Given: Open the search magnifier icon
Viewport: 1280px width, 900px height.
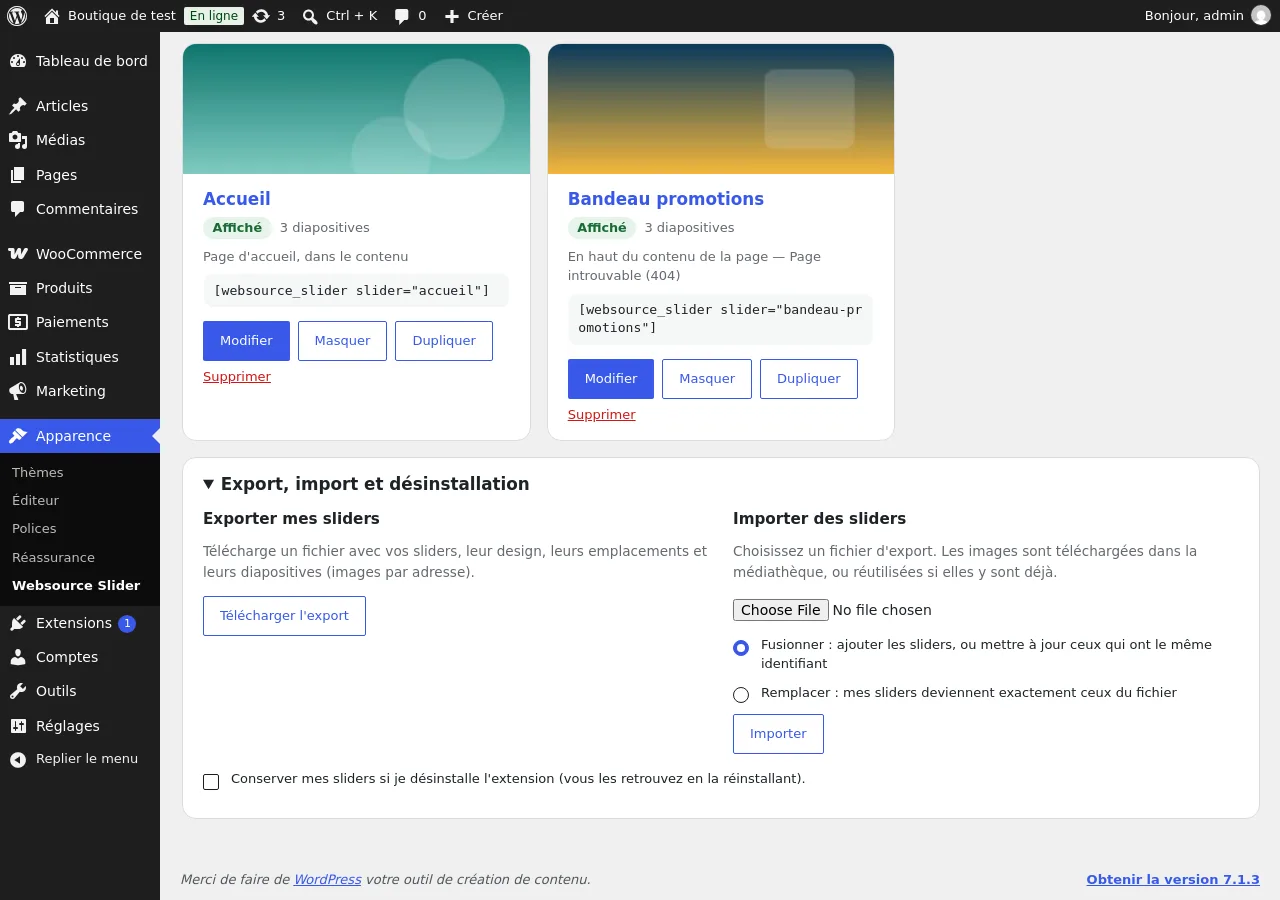Looking at the screenshot, I should point(310,16).
